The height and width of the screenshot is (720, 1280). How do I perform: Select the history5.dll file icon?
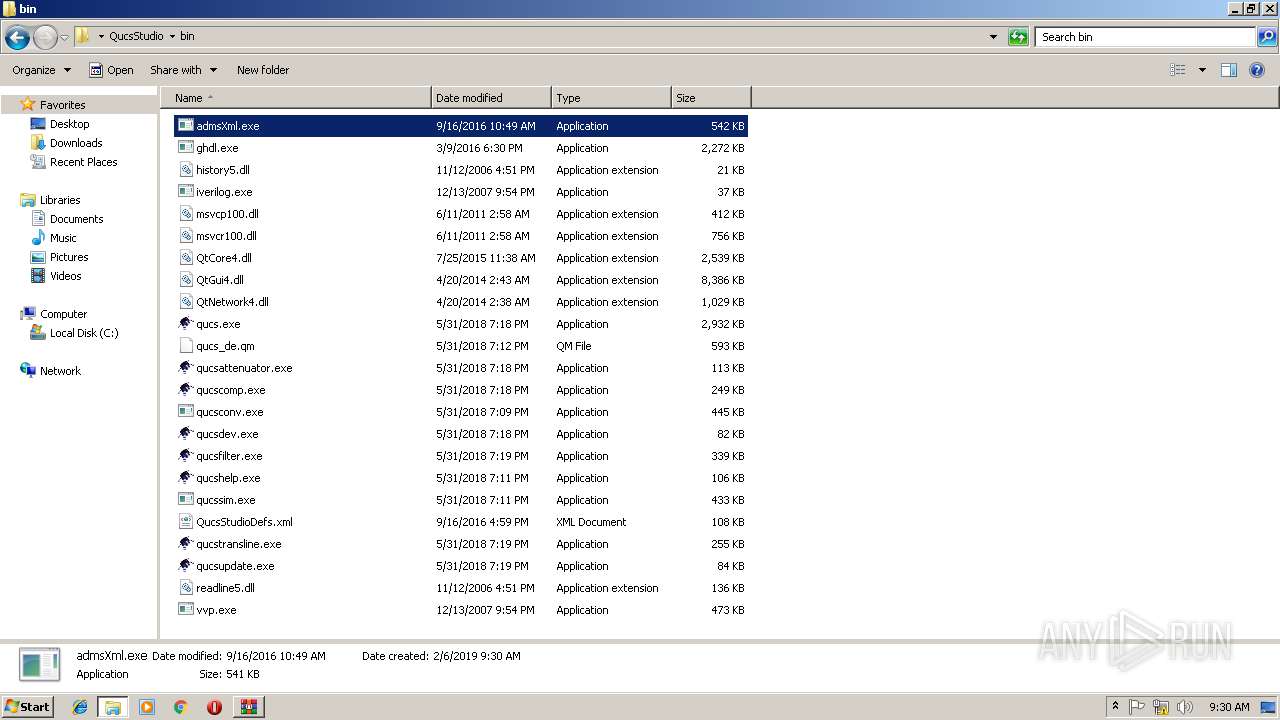pos(185,170)
